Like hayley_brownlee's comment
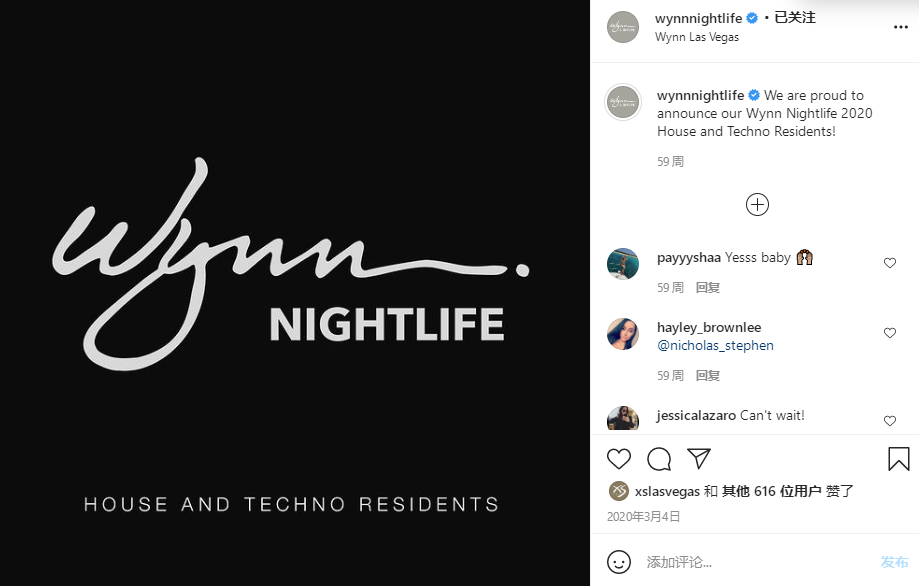This screenshot has width=919, height=586. coord(890,333)
